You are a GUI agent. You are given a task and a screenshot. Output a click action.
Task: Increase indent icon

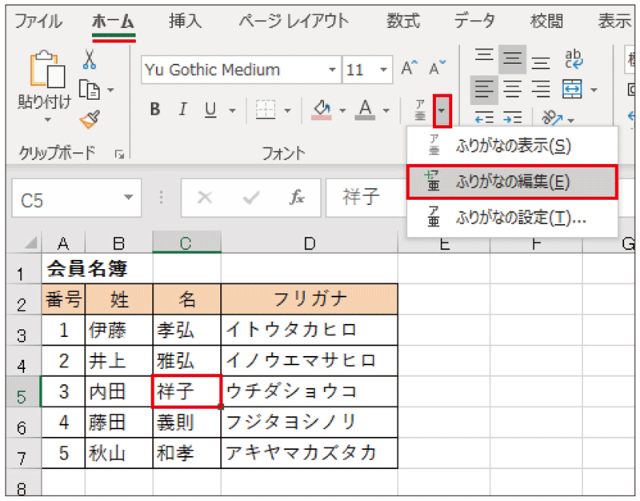pyautogui.click(x=512, y=118)
